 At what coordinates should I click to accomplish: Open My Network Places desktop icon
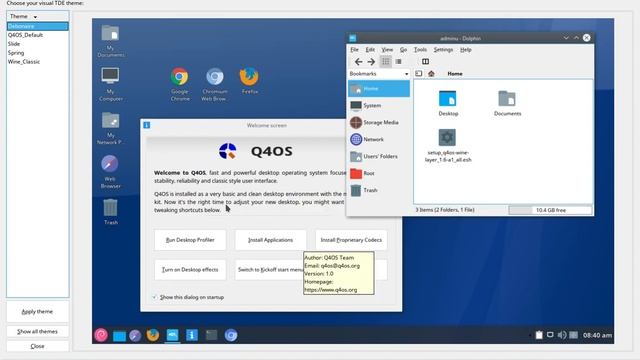111,128
